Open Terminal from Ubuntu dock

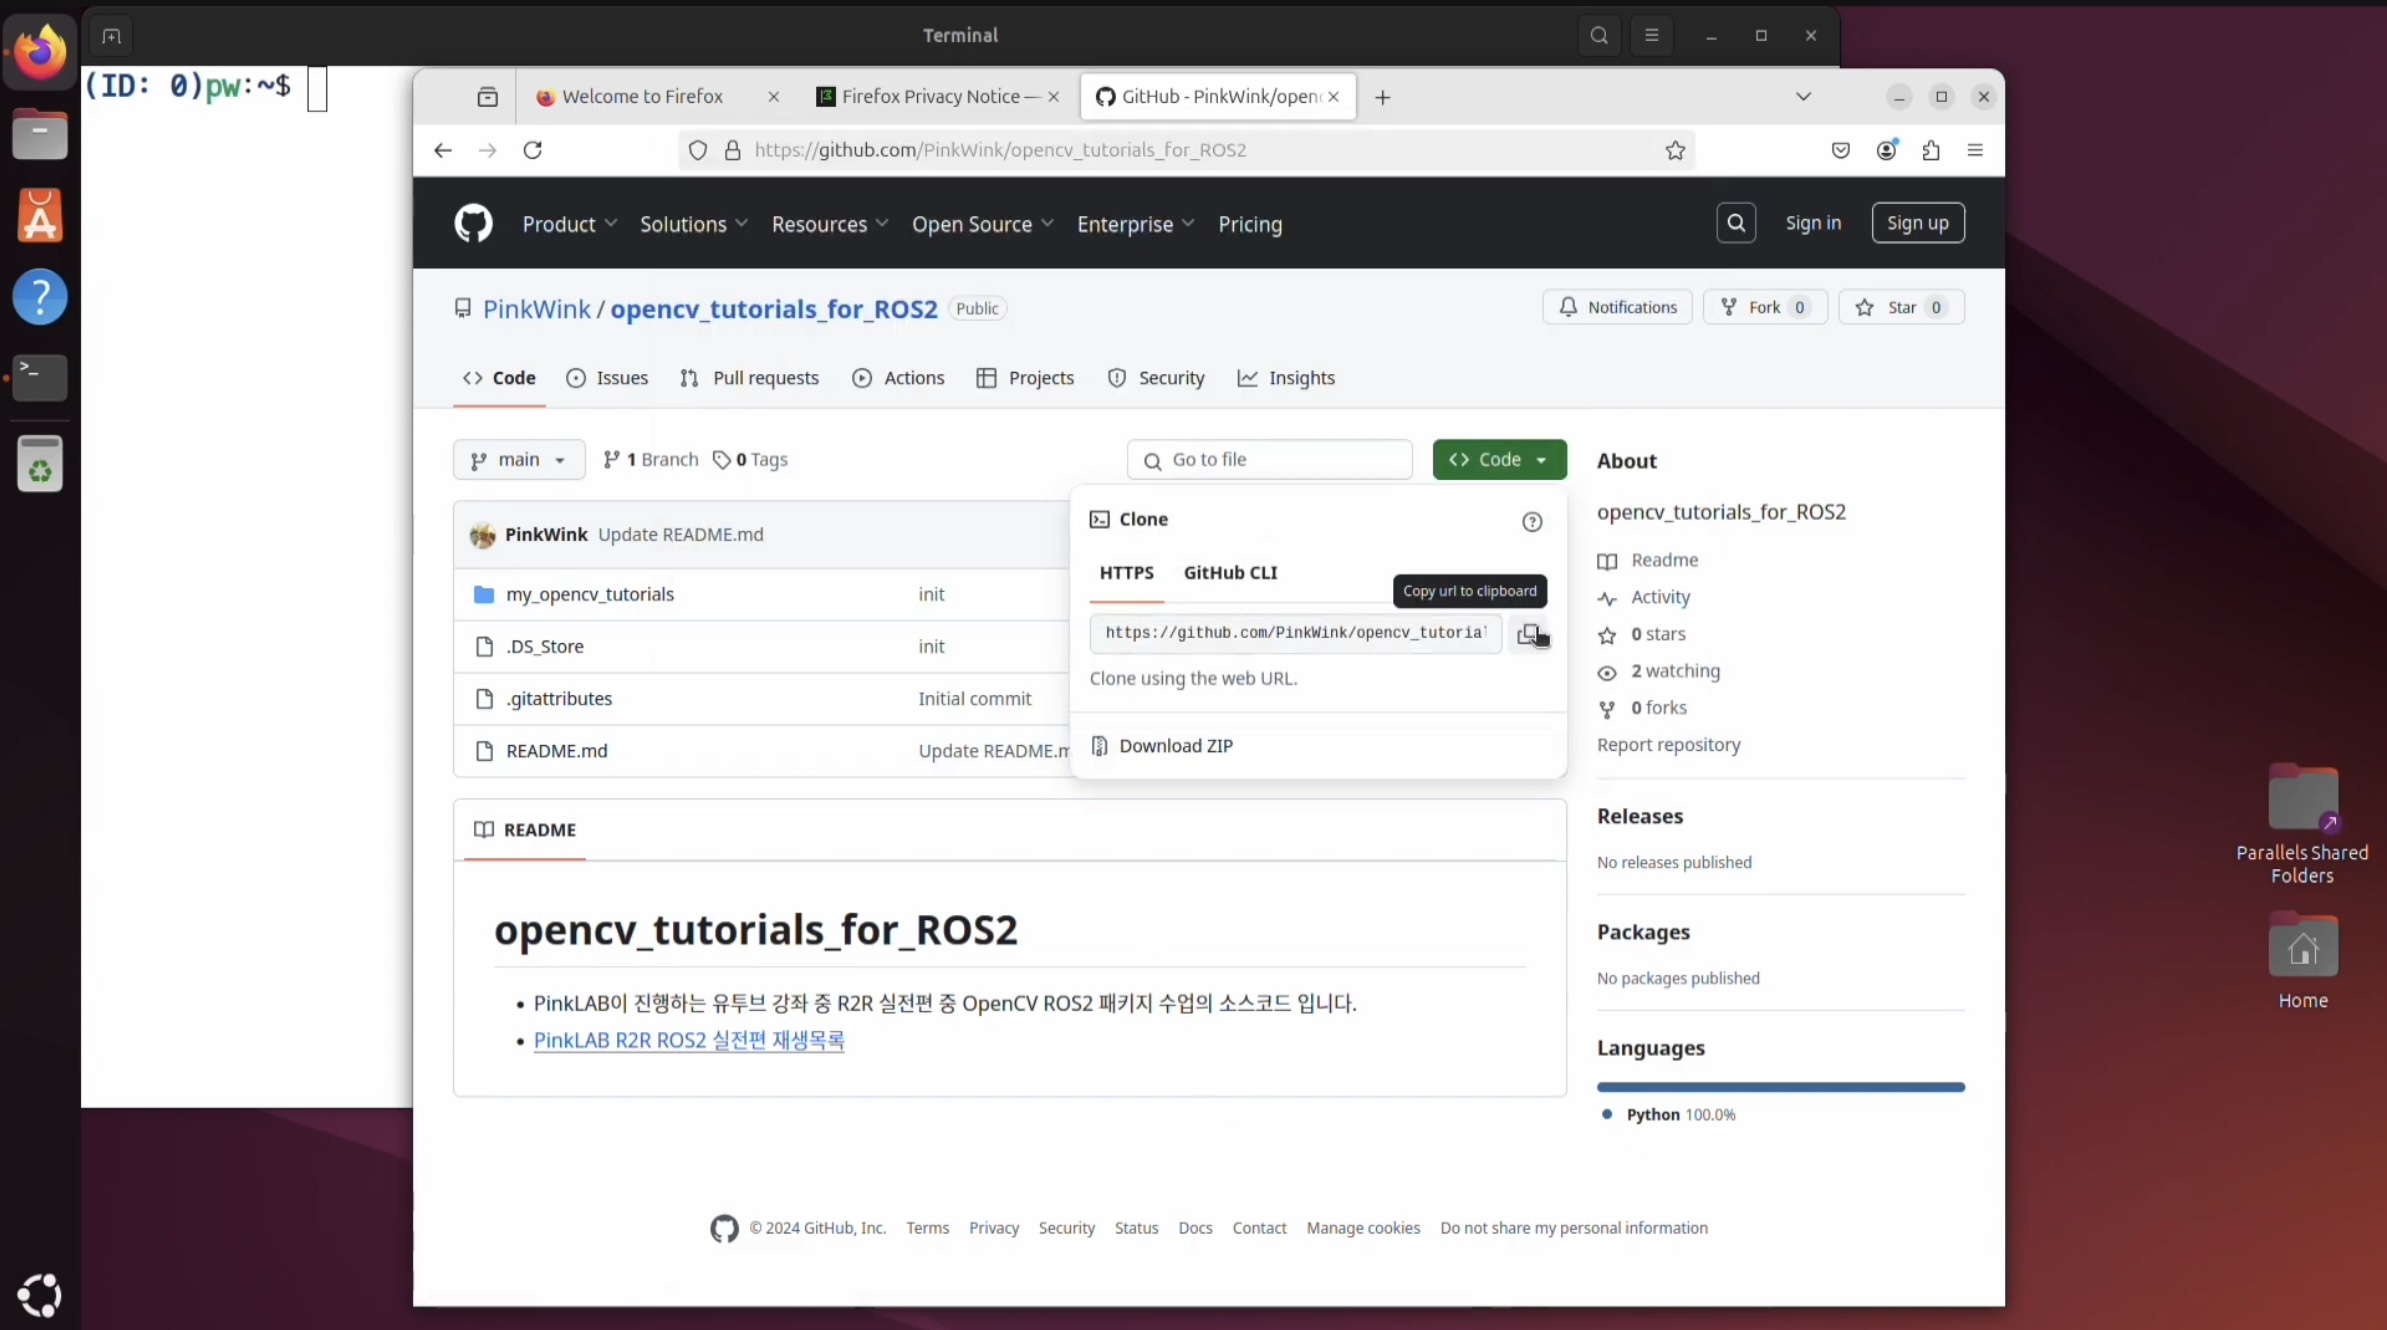[40, 377]
